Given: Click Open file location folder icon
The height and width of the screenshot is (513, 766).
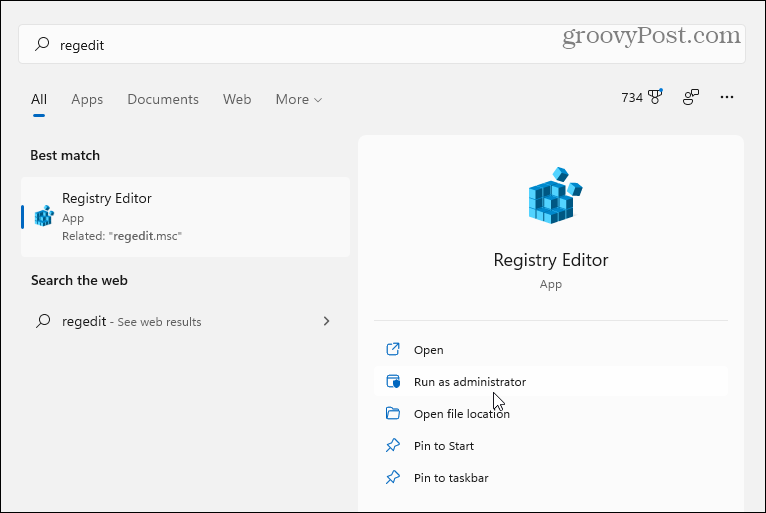Looking at the screenshot, I should tap(393, 414).
